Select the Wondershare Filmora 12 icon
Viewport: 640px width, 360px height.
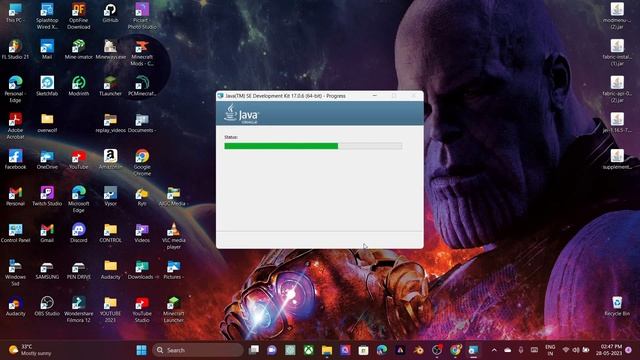coord(79,309)
